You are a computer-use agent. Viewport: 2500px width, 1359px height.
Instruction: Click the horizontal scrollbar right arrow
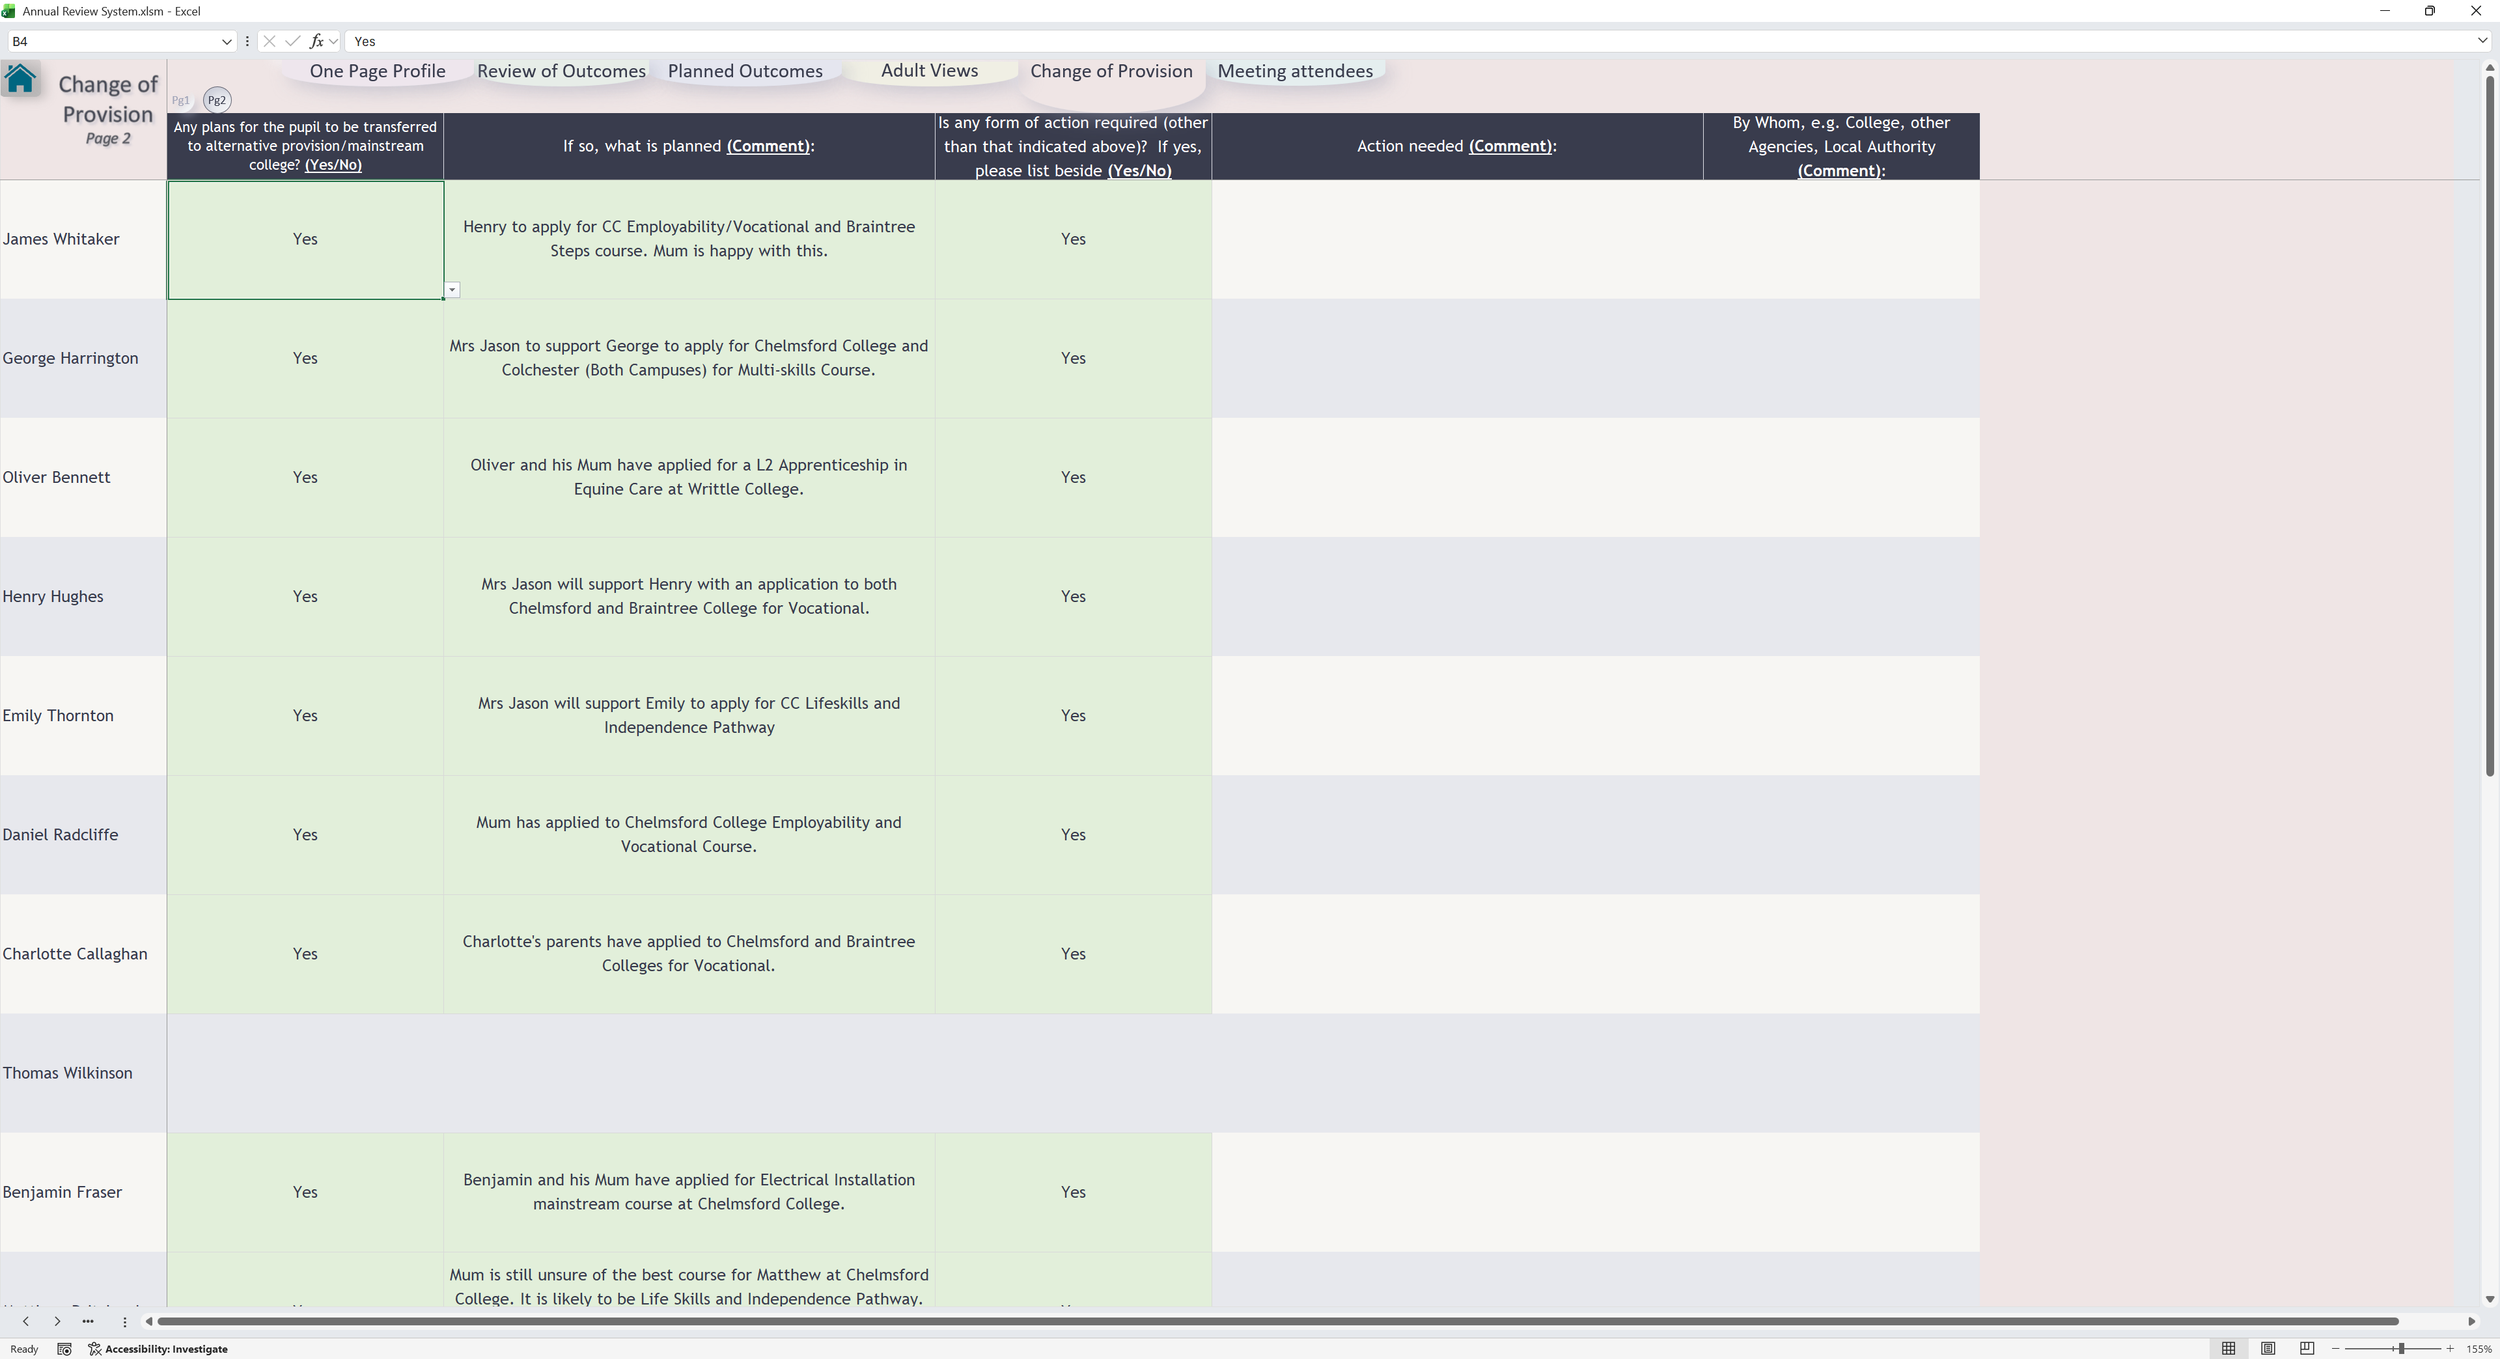pyautogui.click(x=2471, y=1321)
